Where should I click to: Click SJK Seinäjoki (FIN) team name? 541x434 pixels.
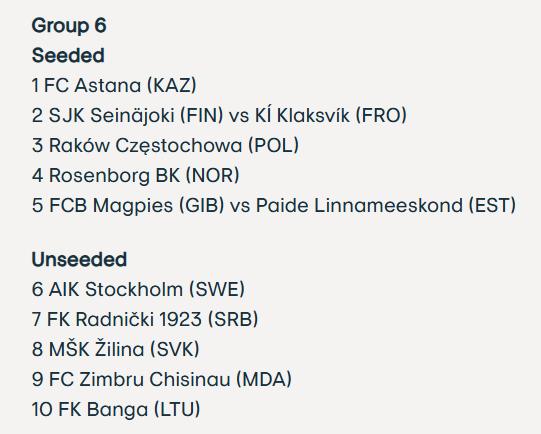(x=136, y=115)
